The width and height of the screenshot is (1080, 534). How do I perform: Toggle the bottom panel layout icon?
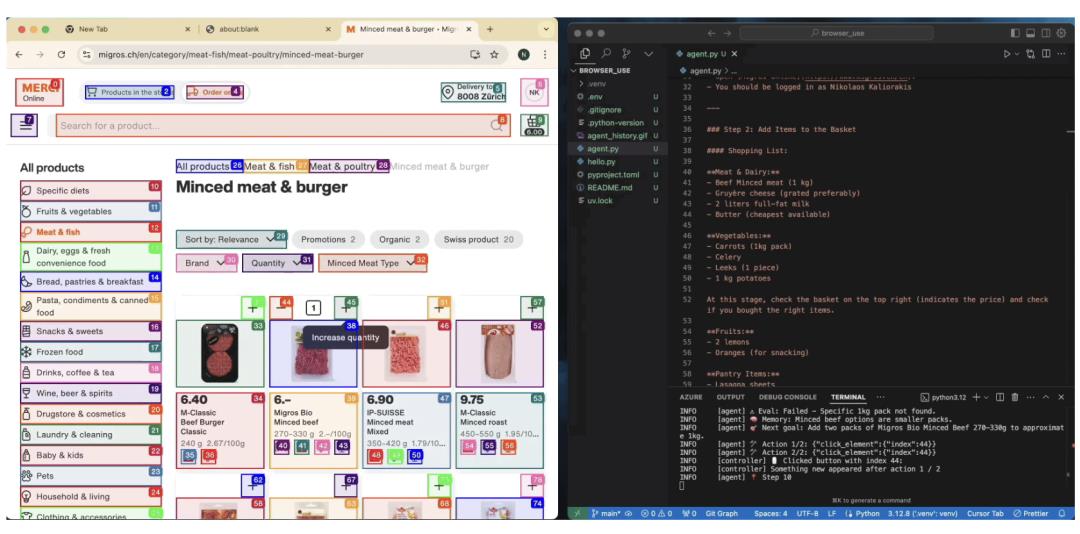(1030, 33)
